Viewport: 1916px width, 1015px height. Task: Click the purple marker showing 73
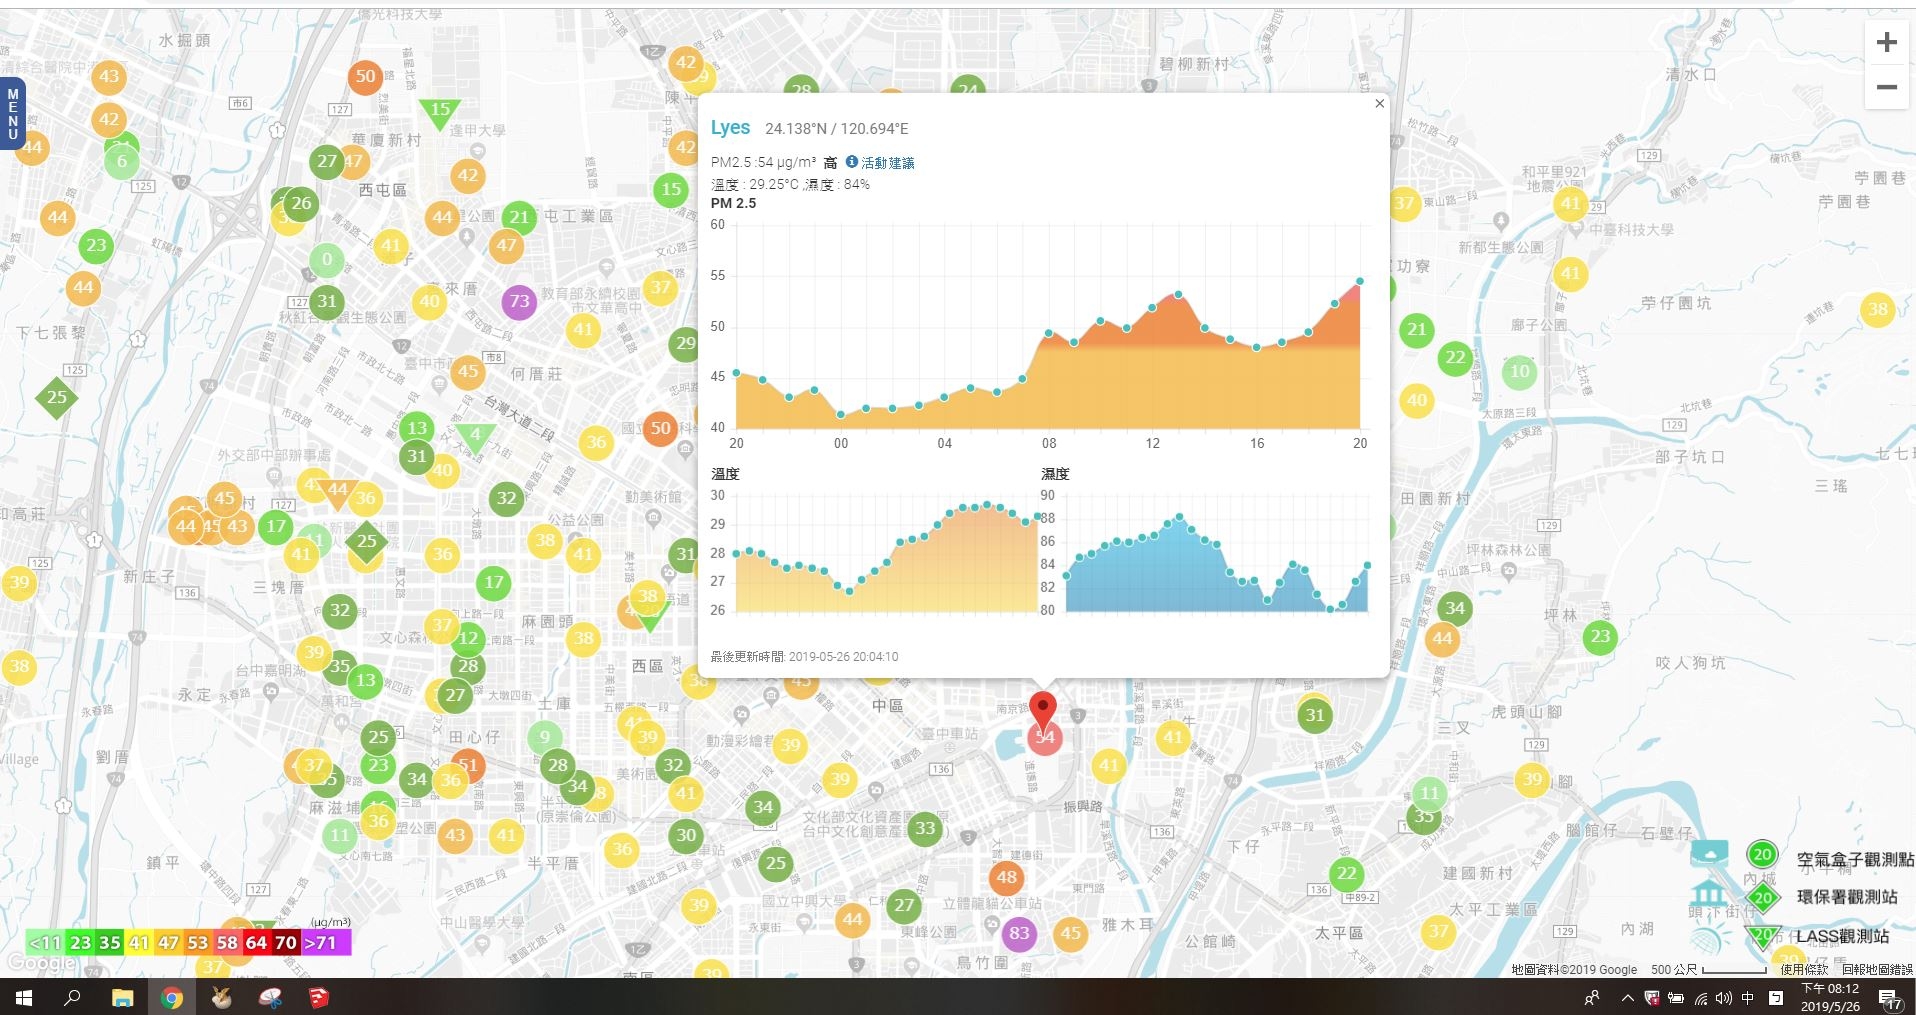pos(519,301)
